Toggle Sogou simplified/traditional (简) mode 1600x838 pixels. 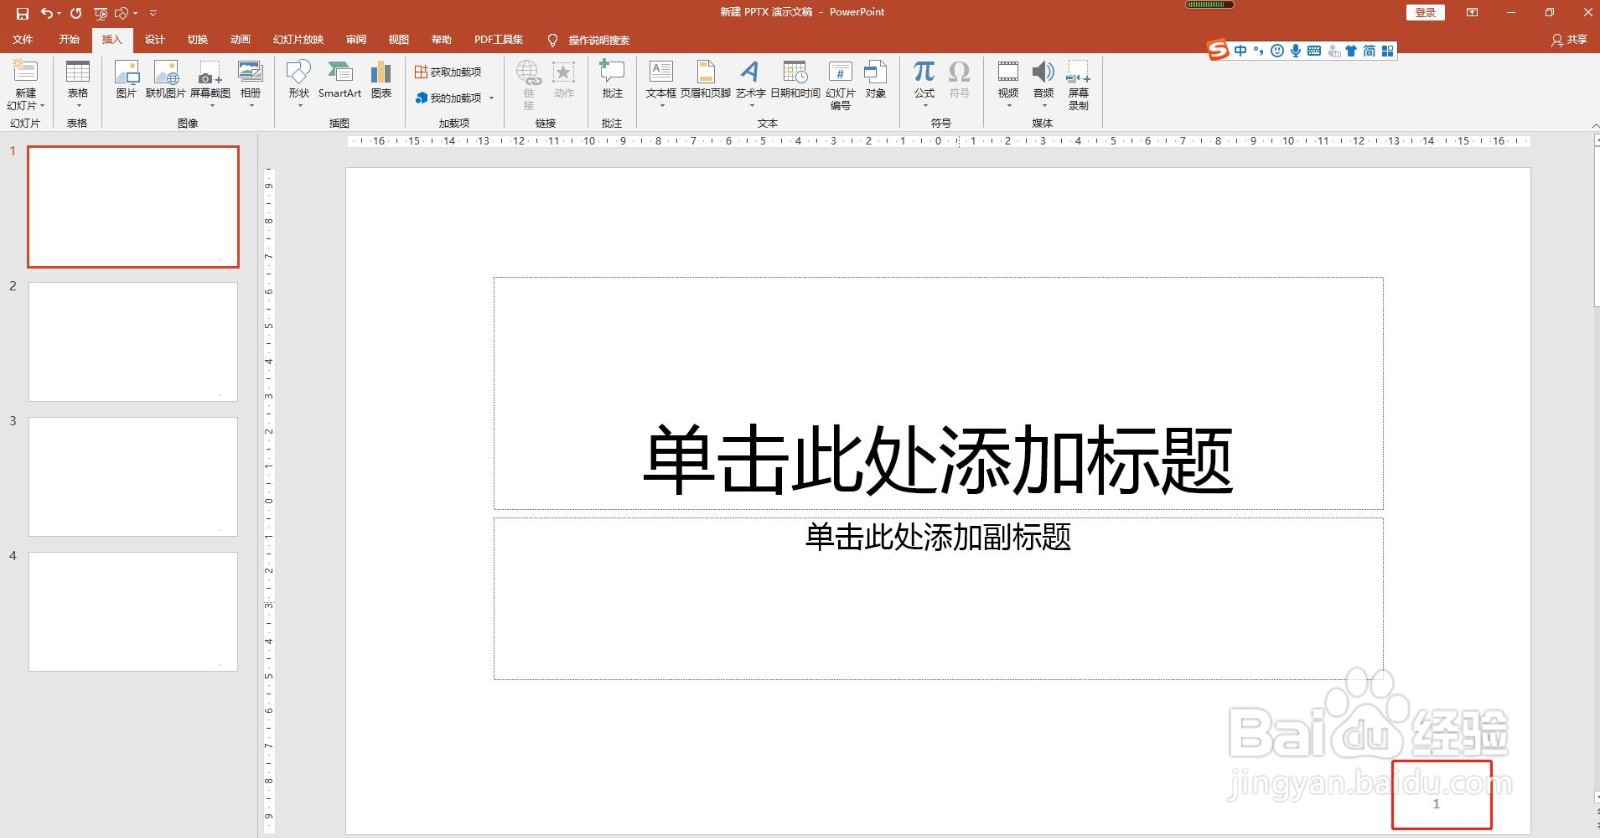pos(1369,51)
